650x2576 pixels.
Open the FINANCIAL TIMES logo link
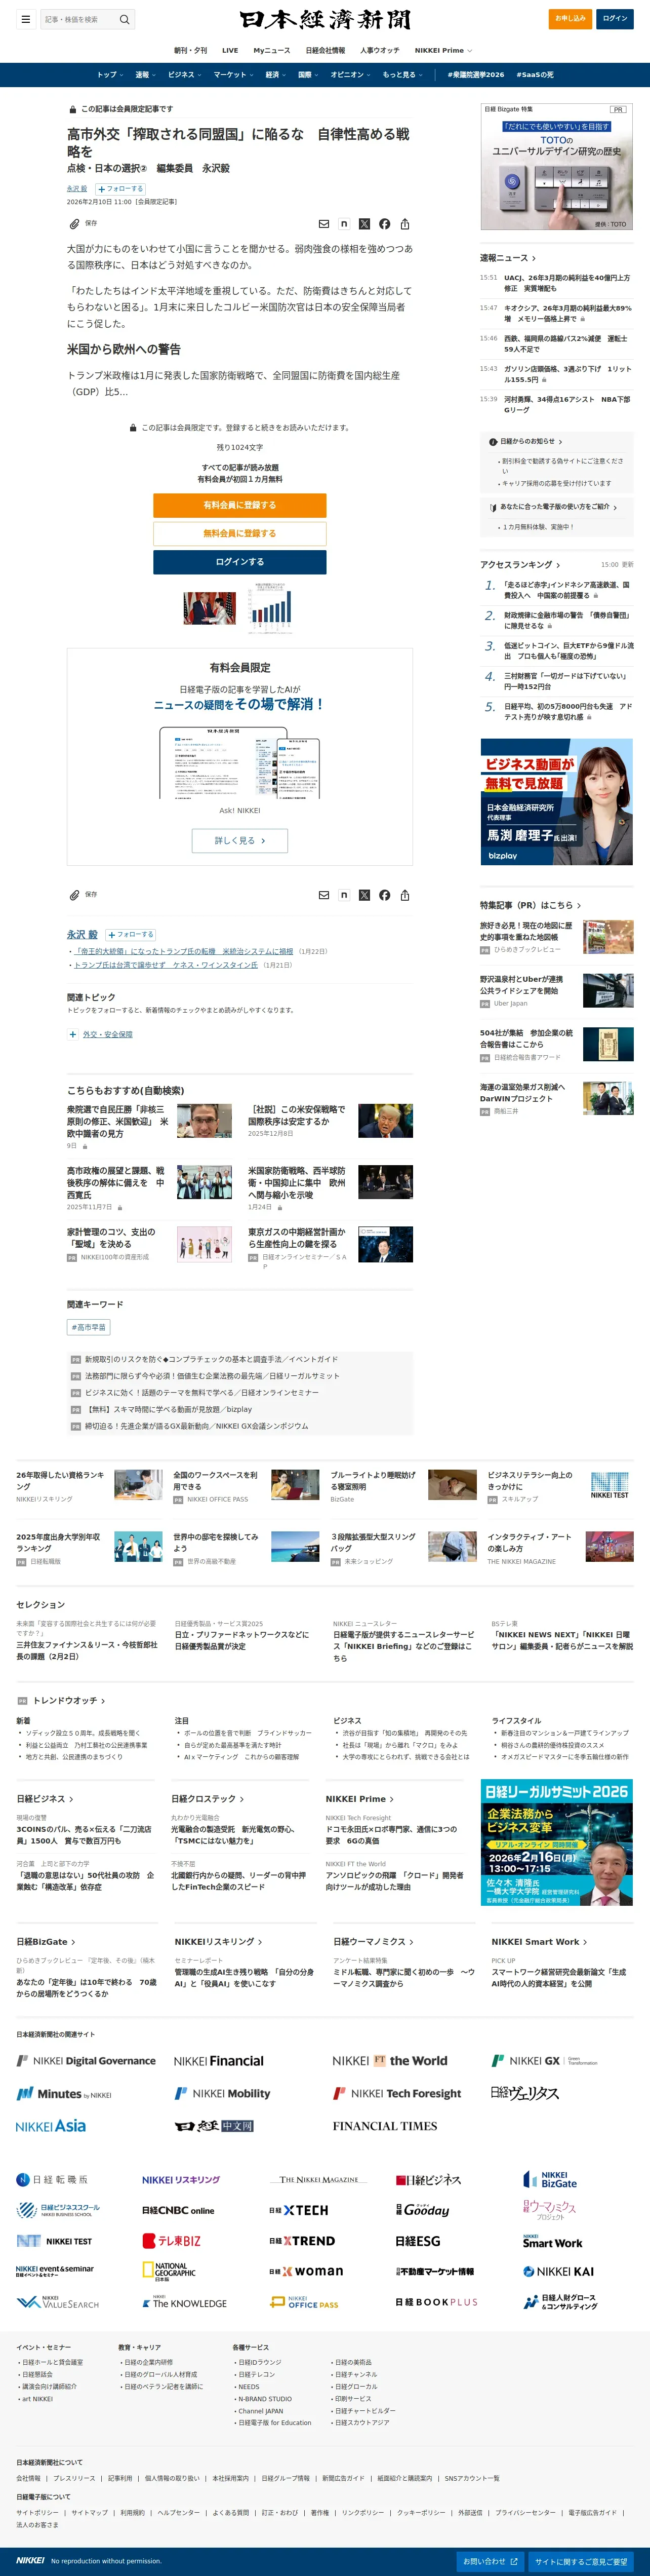pos(385,2126)
